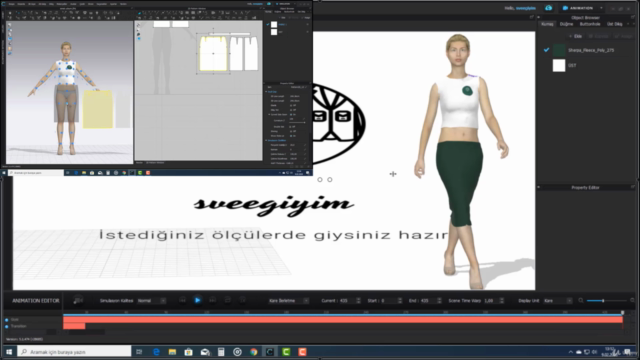Image resolution: width=640 pixels, height=360 pixels.
Task: Open the Kare İkileme dropdown
Action: tap(288, 301)
